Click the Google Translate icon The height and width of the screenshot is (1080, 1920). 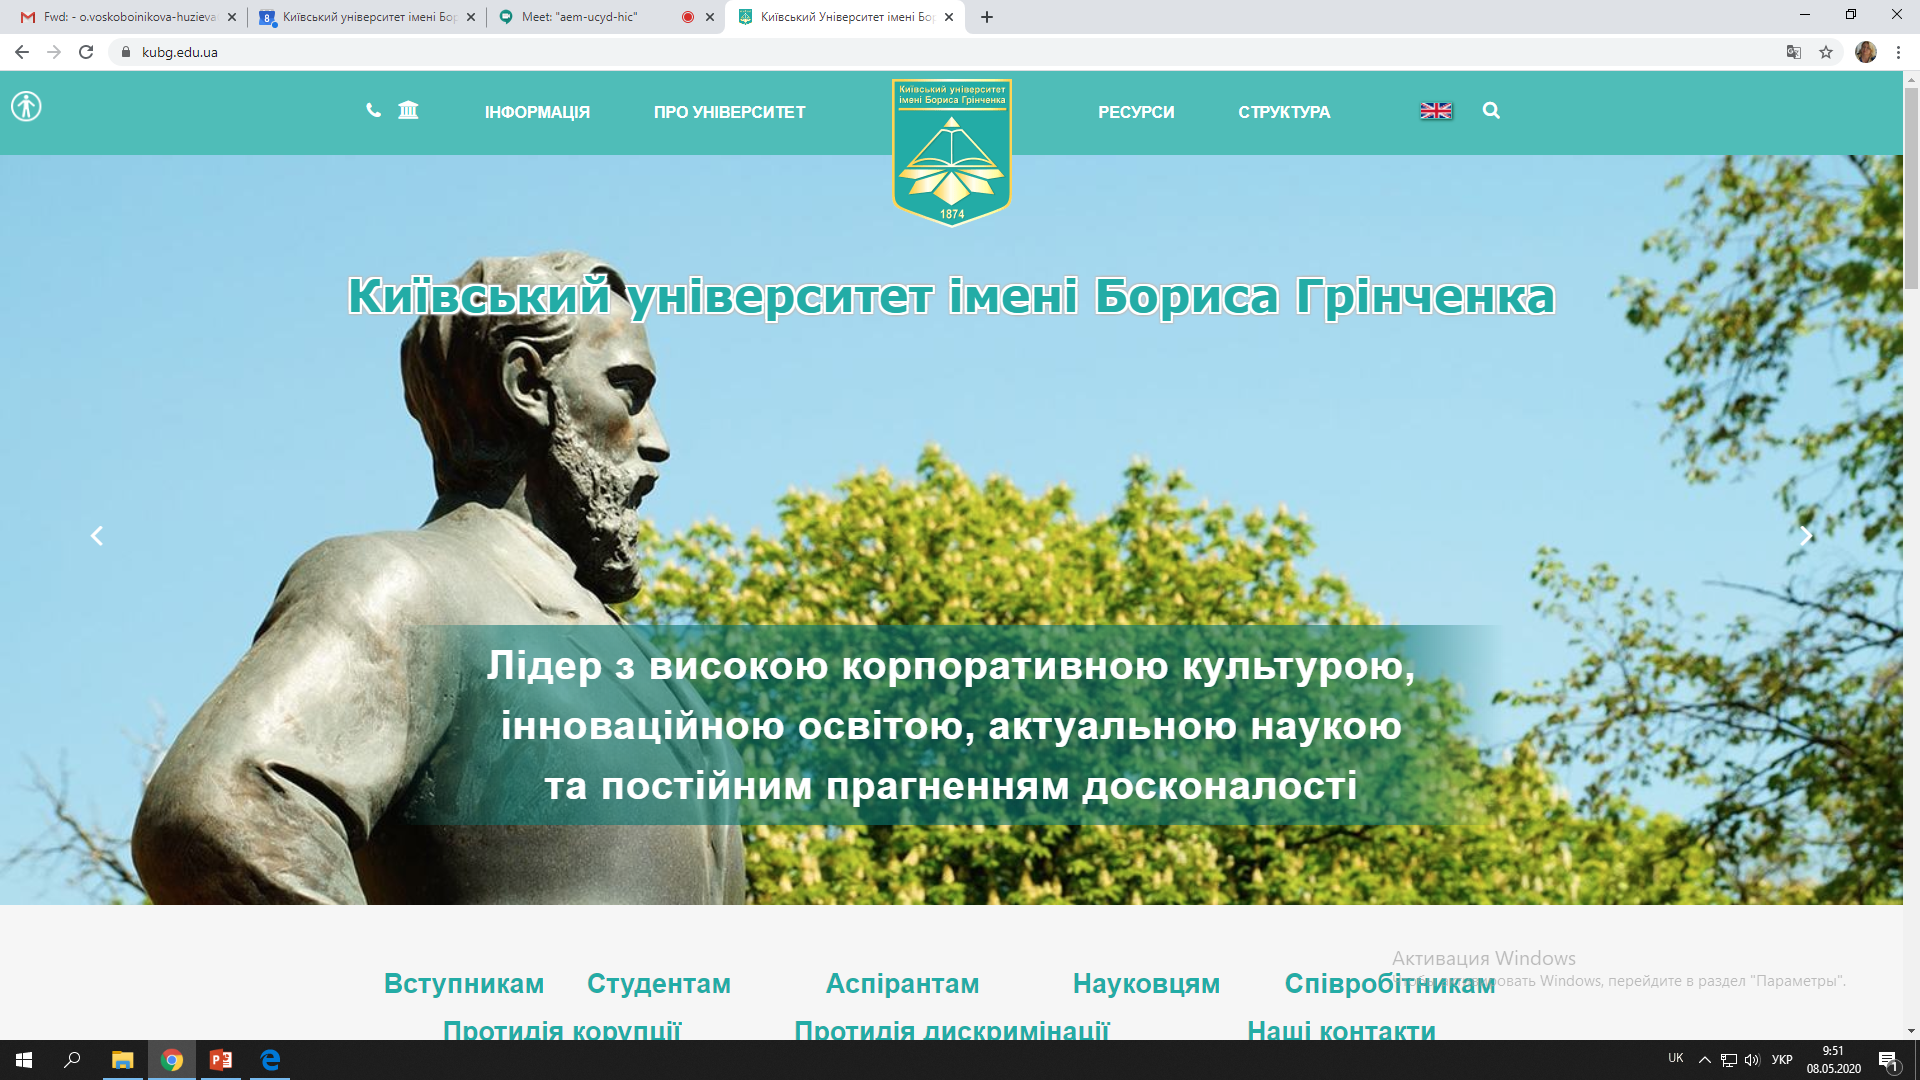coord(1794,52)
